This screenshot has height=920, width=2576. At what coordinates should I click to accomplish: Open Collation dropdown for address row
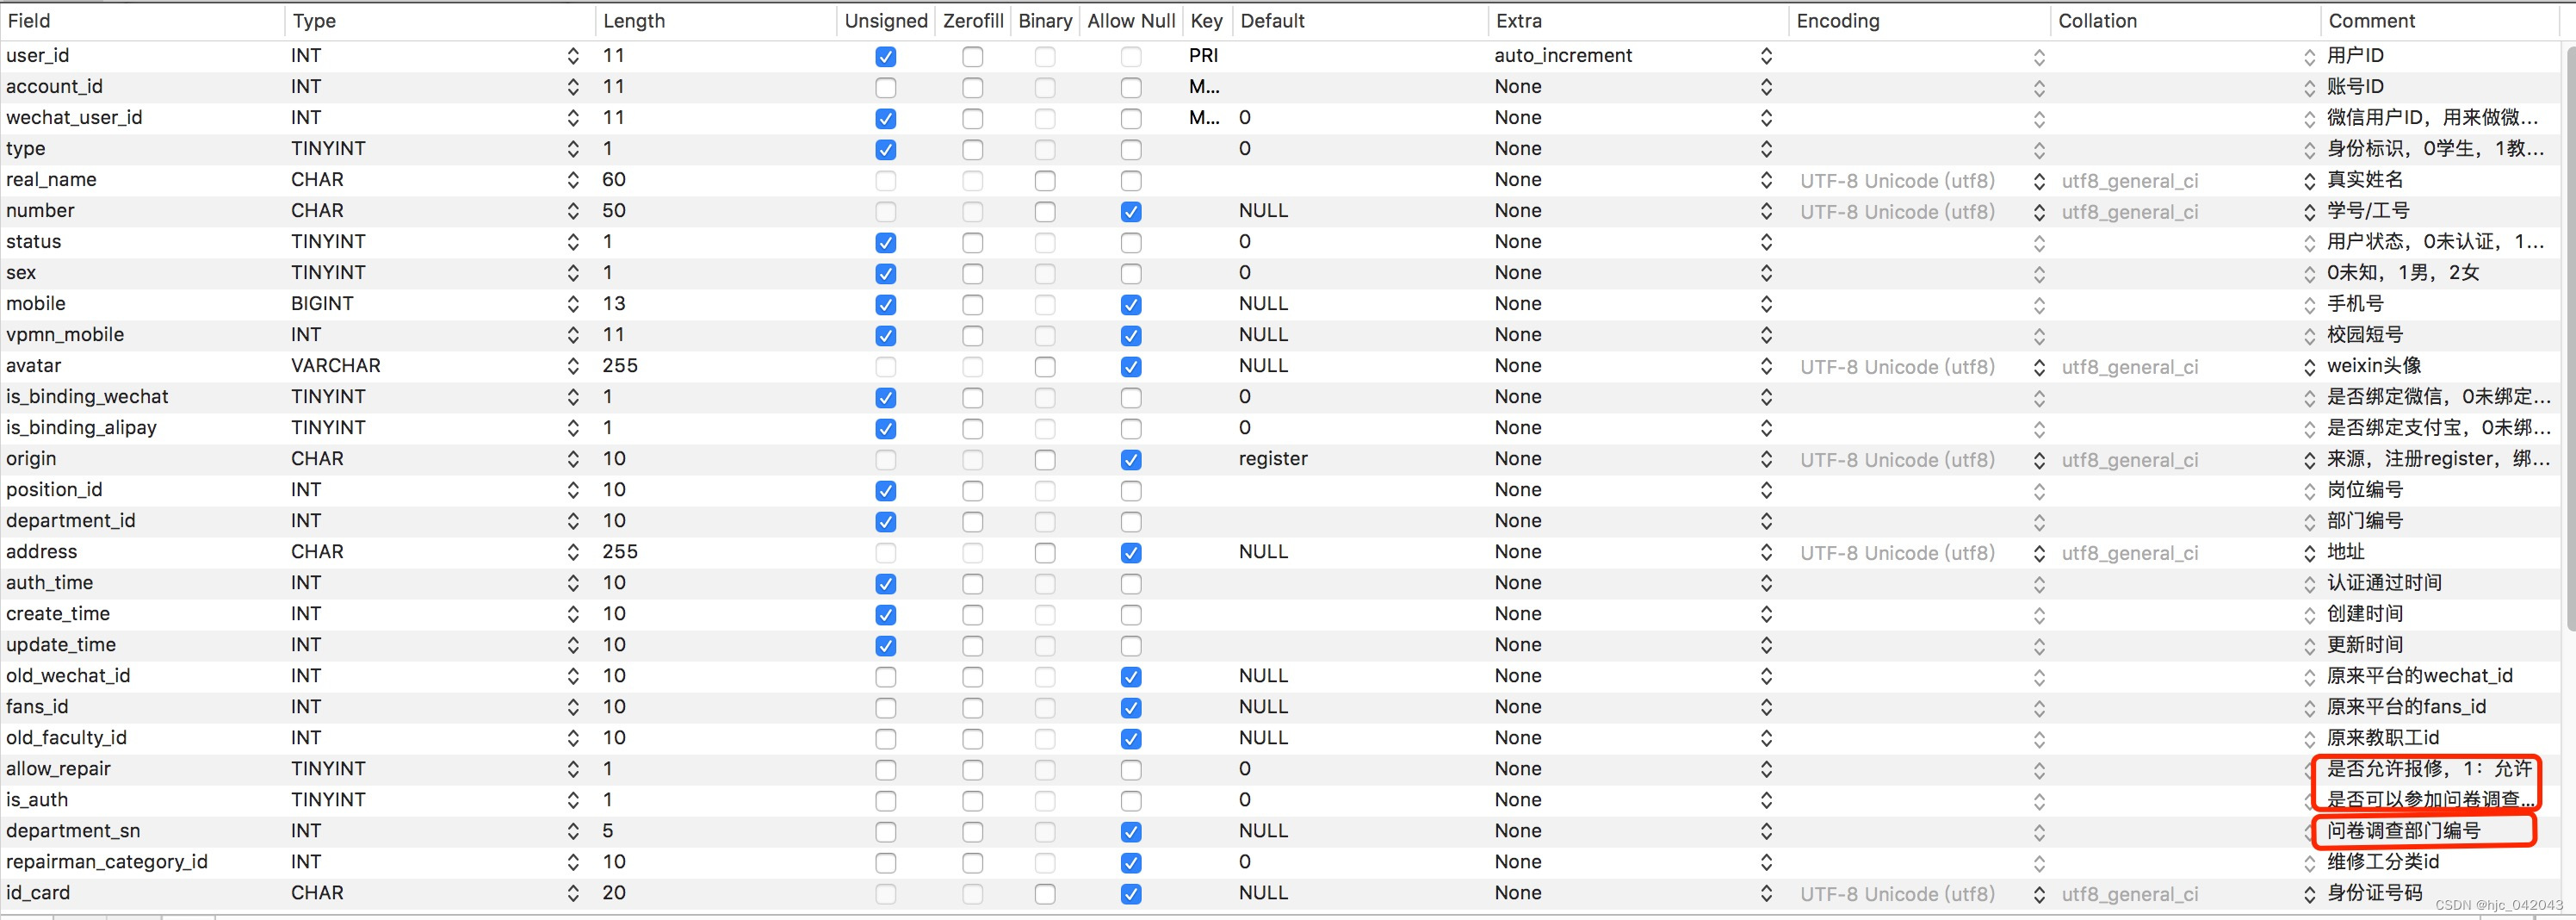tap(2309, 554)
